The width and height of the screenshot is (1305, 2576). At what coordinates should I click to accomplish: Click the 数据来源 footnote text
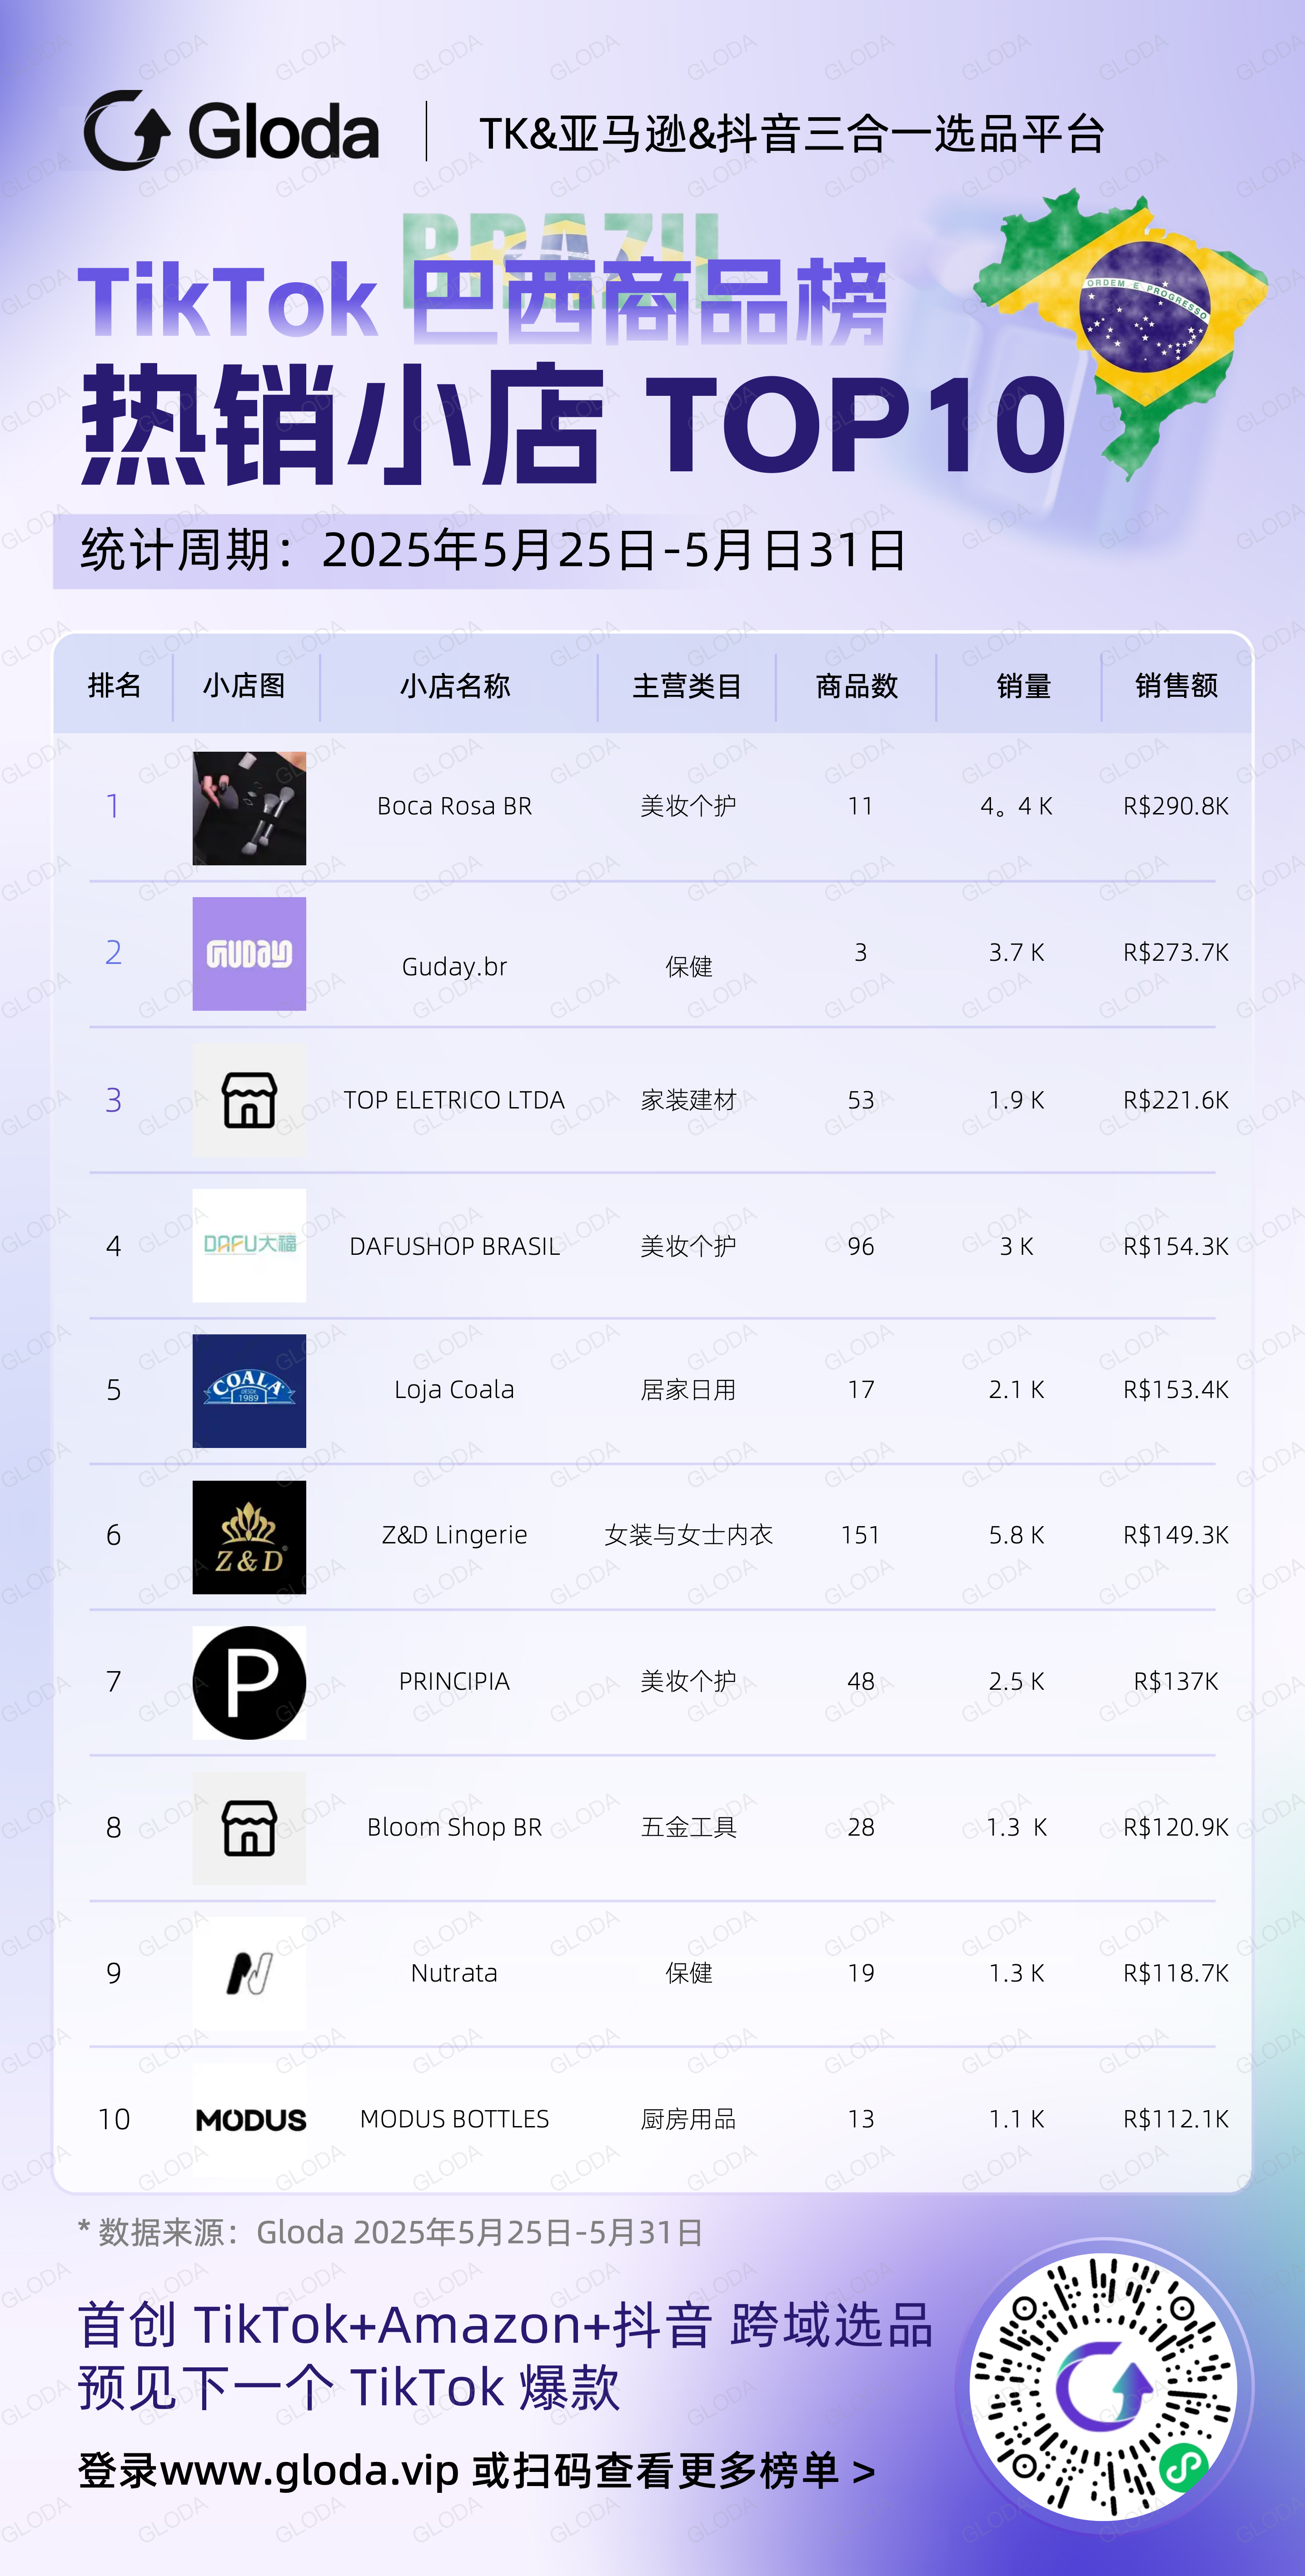click(390, 2232)
